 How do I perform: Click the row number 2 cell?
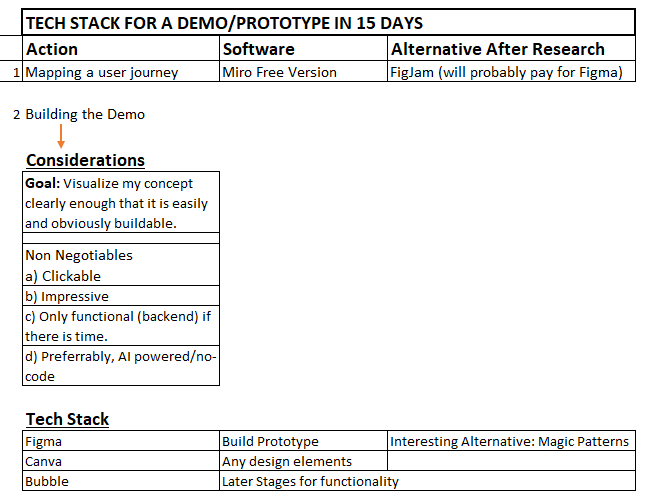pos(16,114)
